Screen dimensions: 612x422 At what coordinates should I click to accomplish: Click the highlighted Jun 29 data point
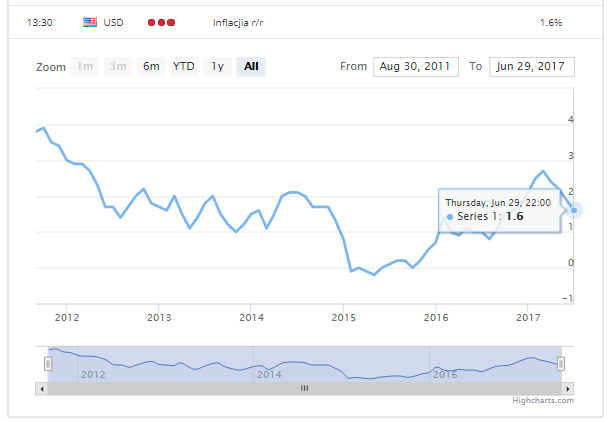pos(574,210)
